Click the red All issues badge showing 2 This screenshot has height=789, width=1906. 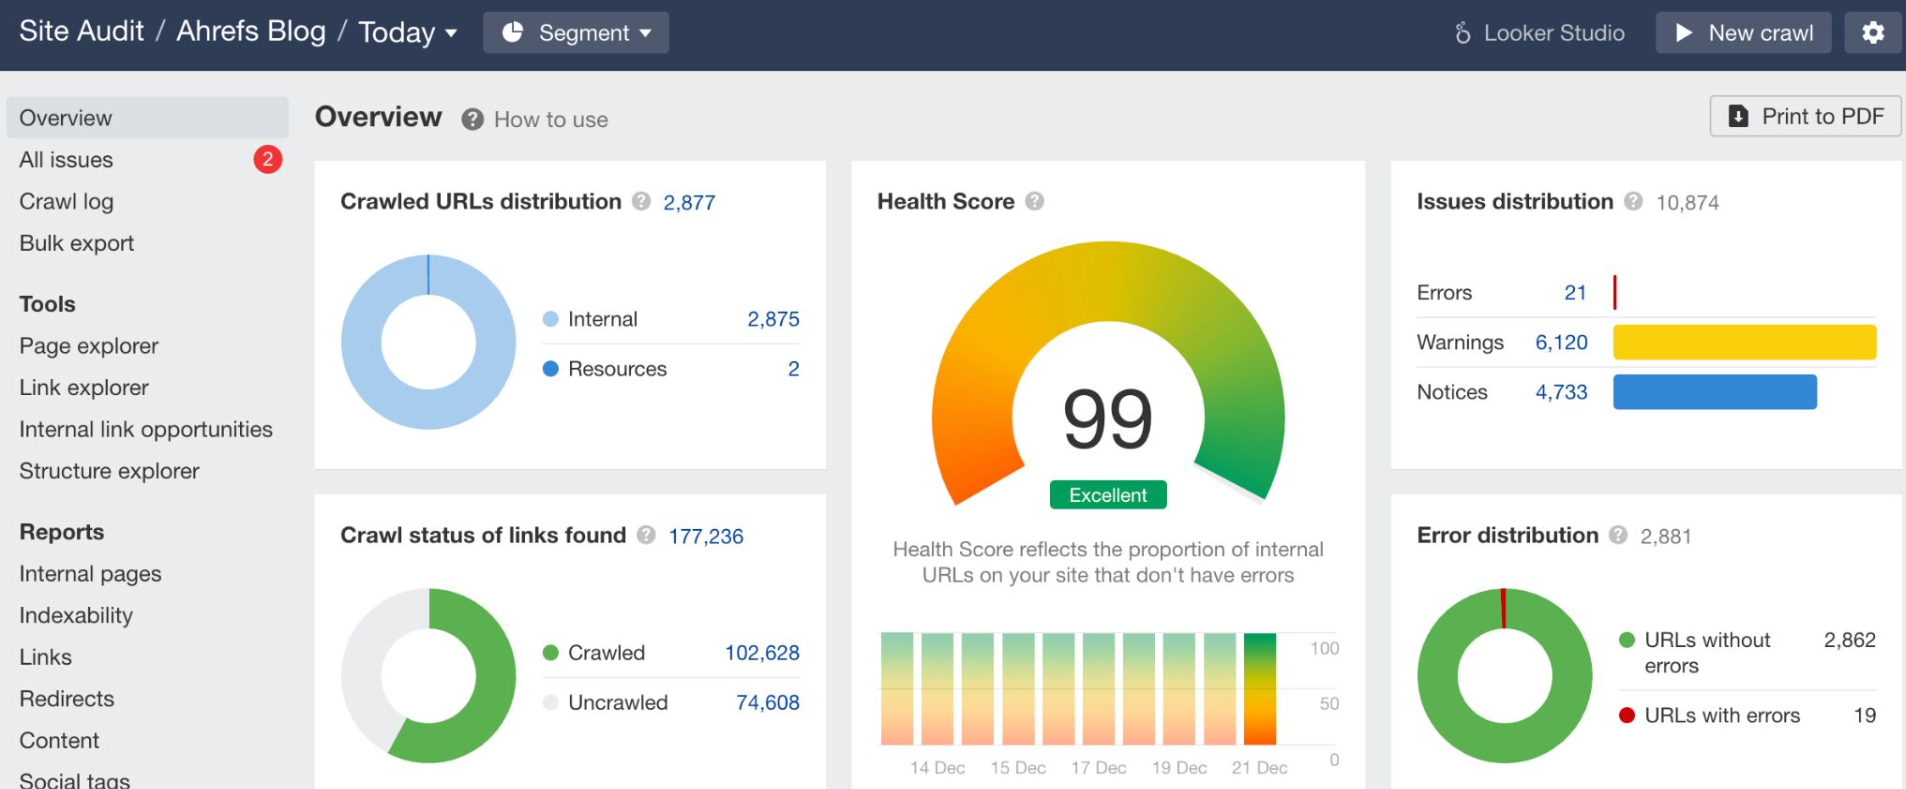[267, 159]
